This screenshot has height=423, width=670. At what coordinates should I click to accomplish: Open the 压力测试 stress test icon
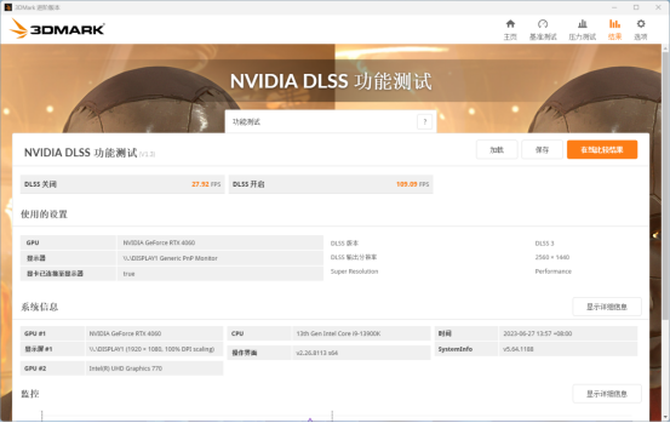click(581, 29)
